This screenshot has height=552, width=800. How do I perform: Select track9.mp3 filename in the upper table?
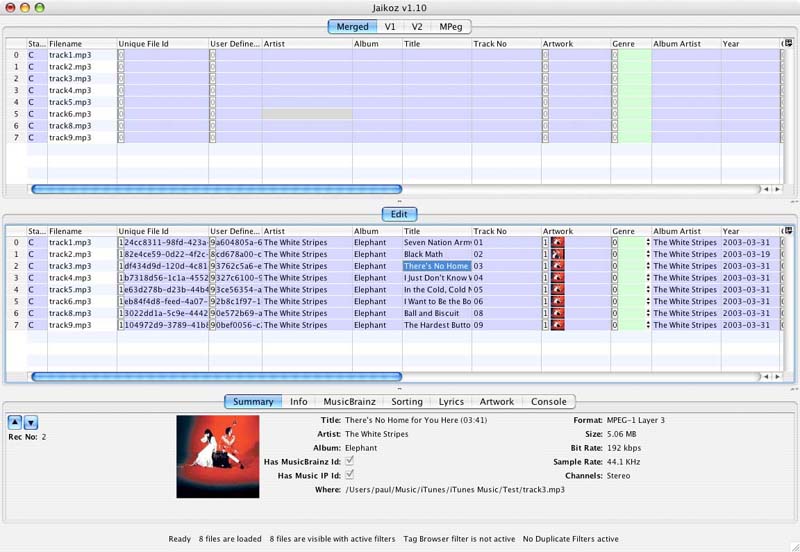(x=82, y=137)
